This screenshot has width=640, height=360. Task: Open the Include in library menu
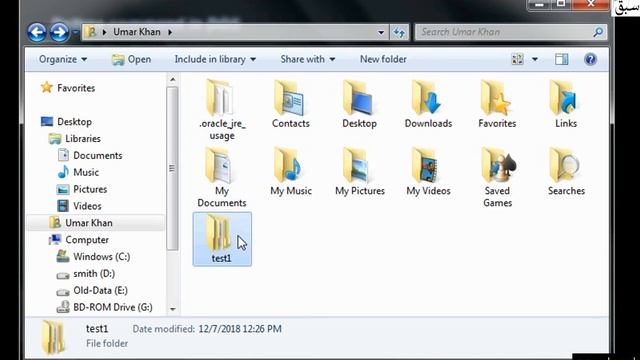216,60
